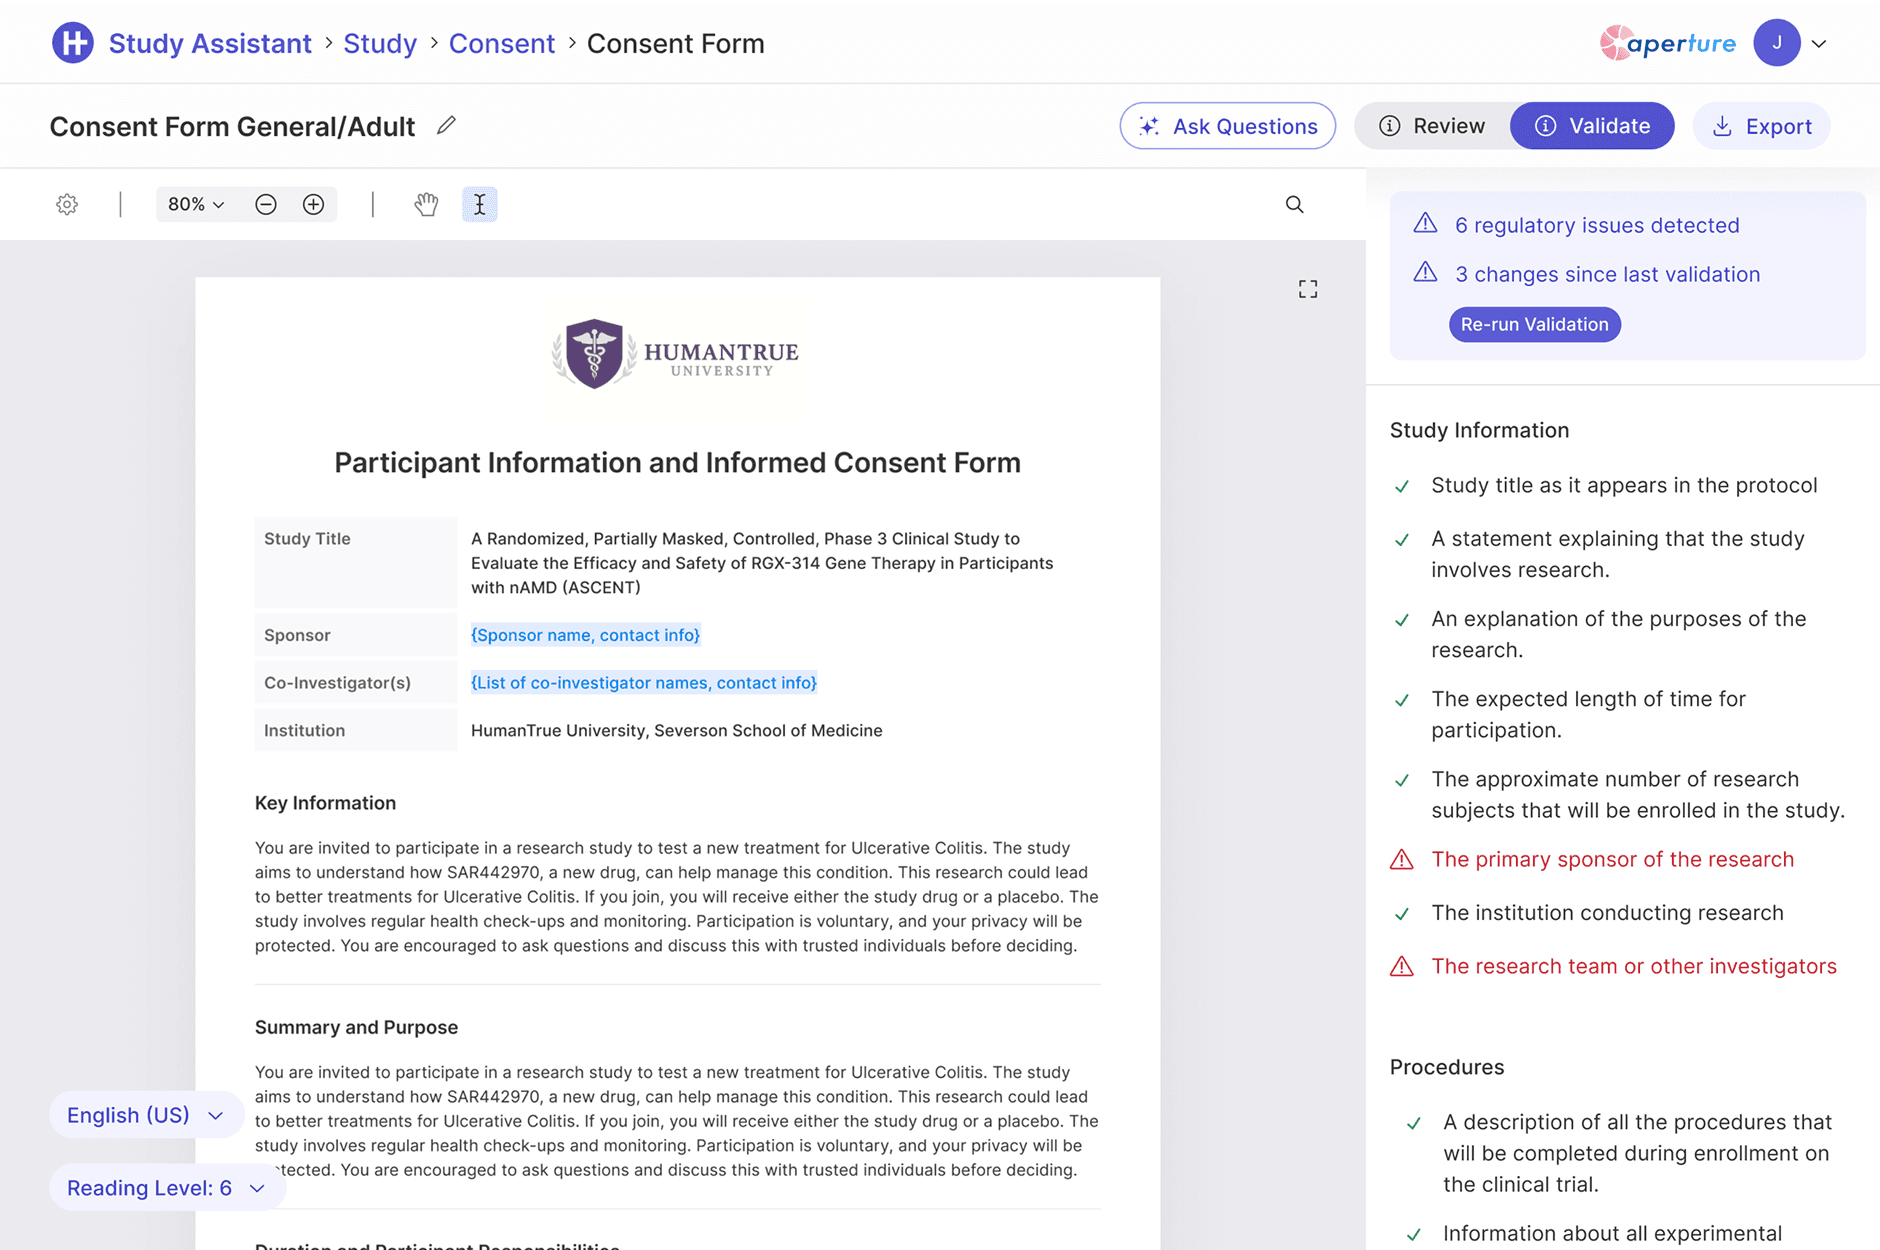1880x1250 pixels.
Task: Click 'An explanation of the purposes' checklist item
Action: tap(1618, 634)
